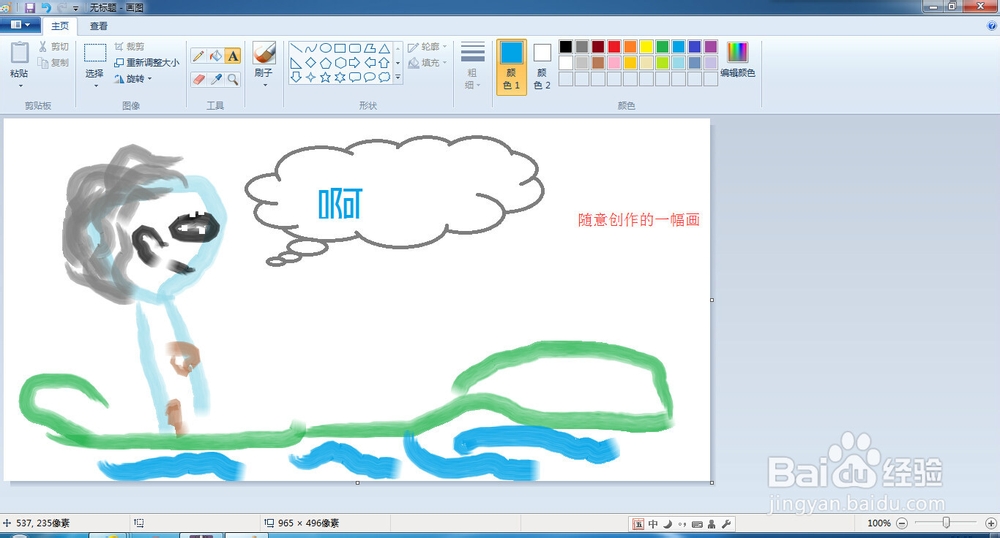This screenshot has width=1000, height=538.
Task: Choose the pentagon shape
Action: tap(325, 62)
